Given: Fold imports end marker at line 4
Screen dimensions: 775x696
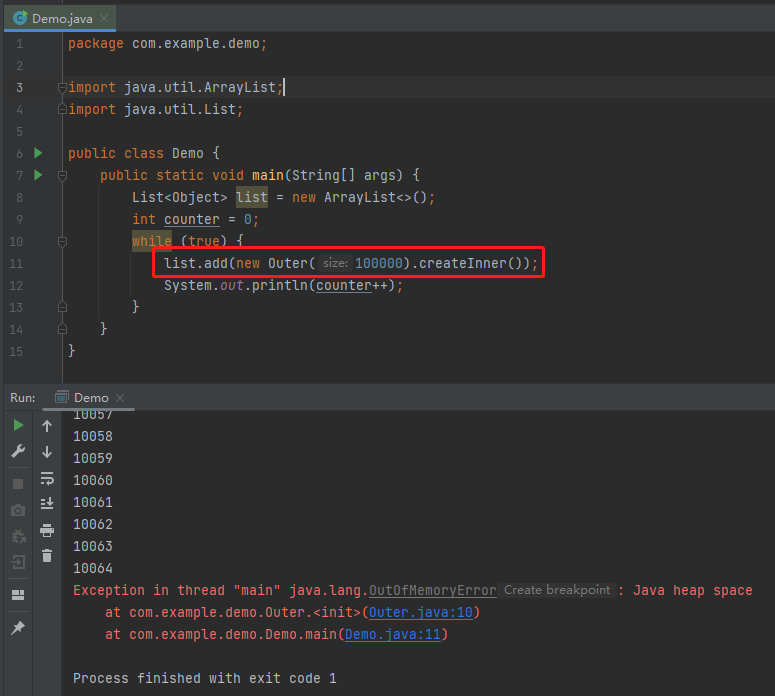Looking at the screenshot, I should (x=62, y=109).
